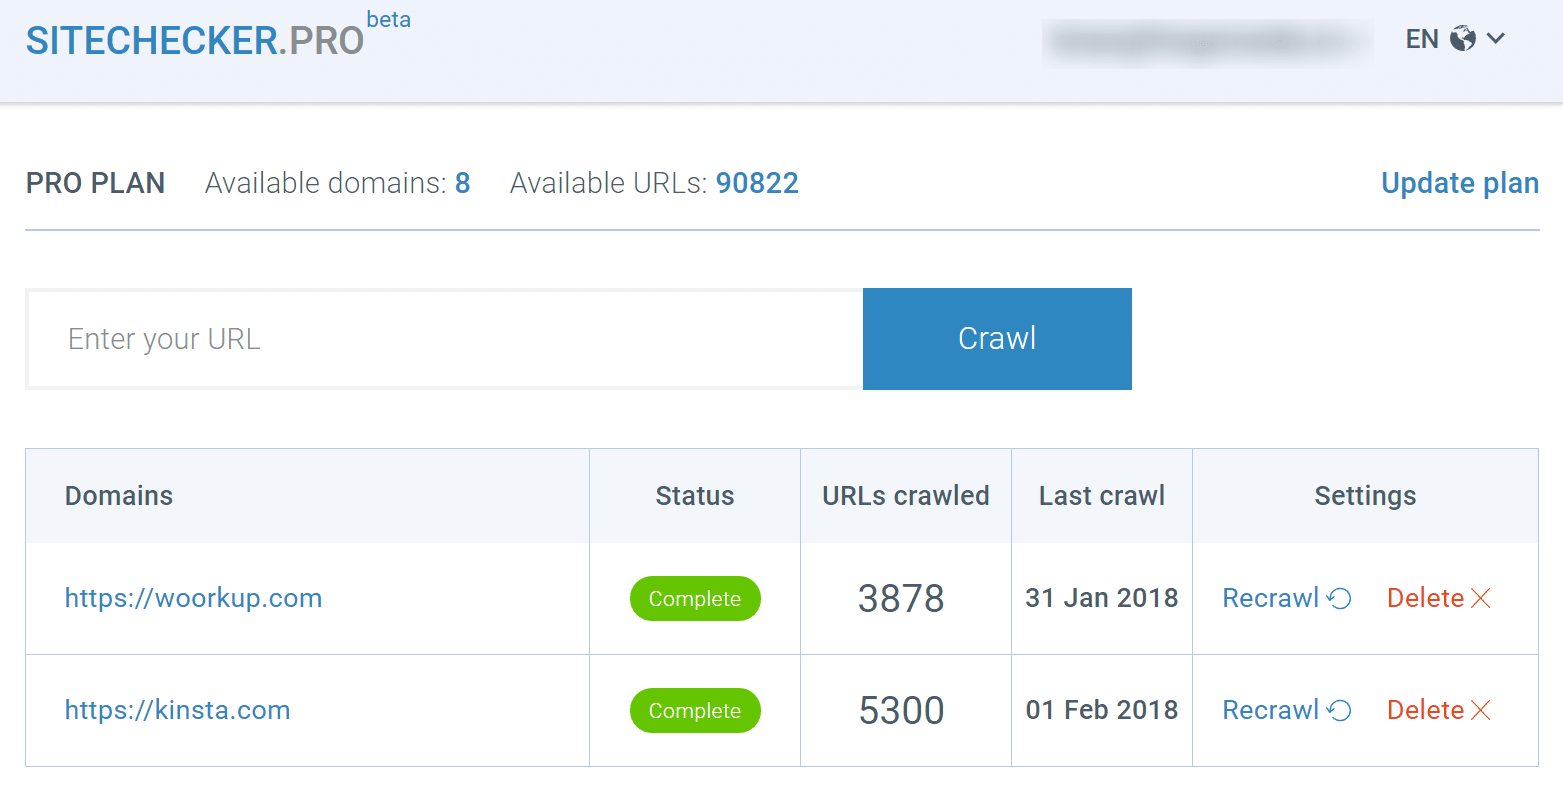
Task: Click the red X icon for woorkup.com
Action: click(x=1481, y=598)
